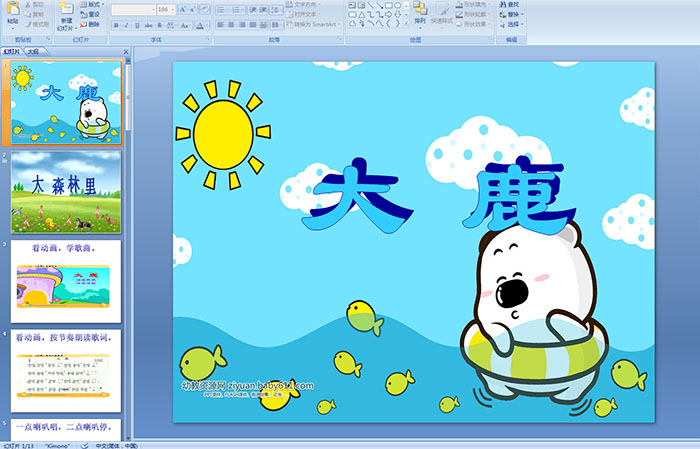
Task: Toggle bold text formatting
Action: (x=115, y=25)
